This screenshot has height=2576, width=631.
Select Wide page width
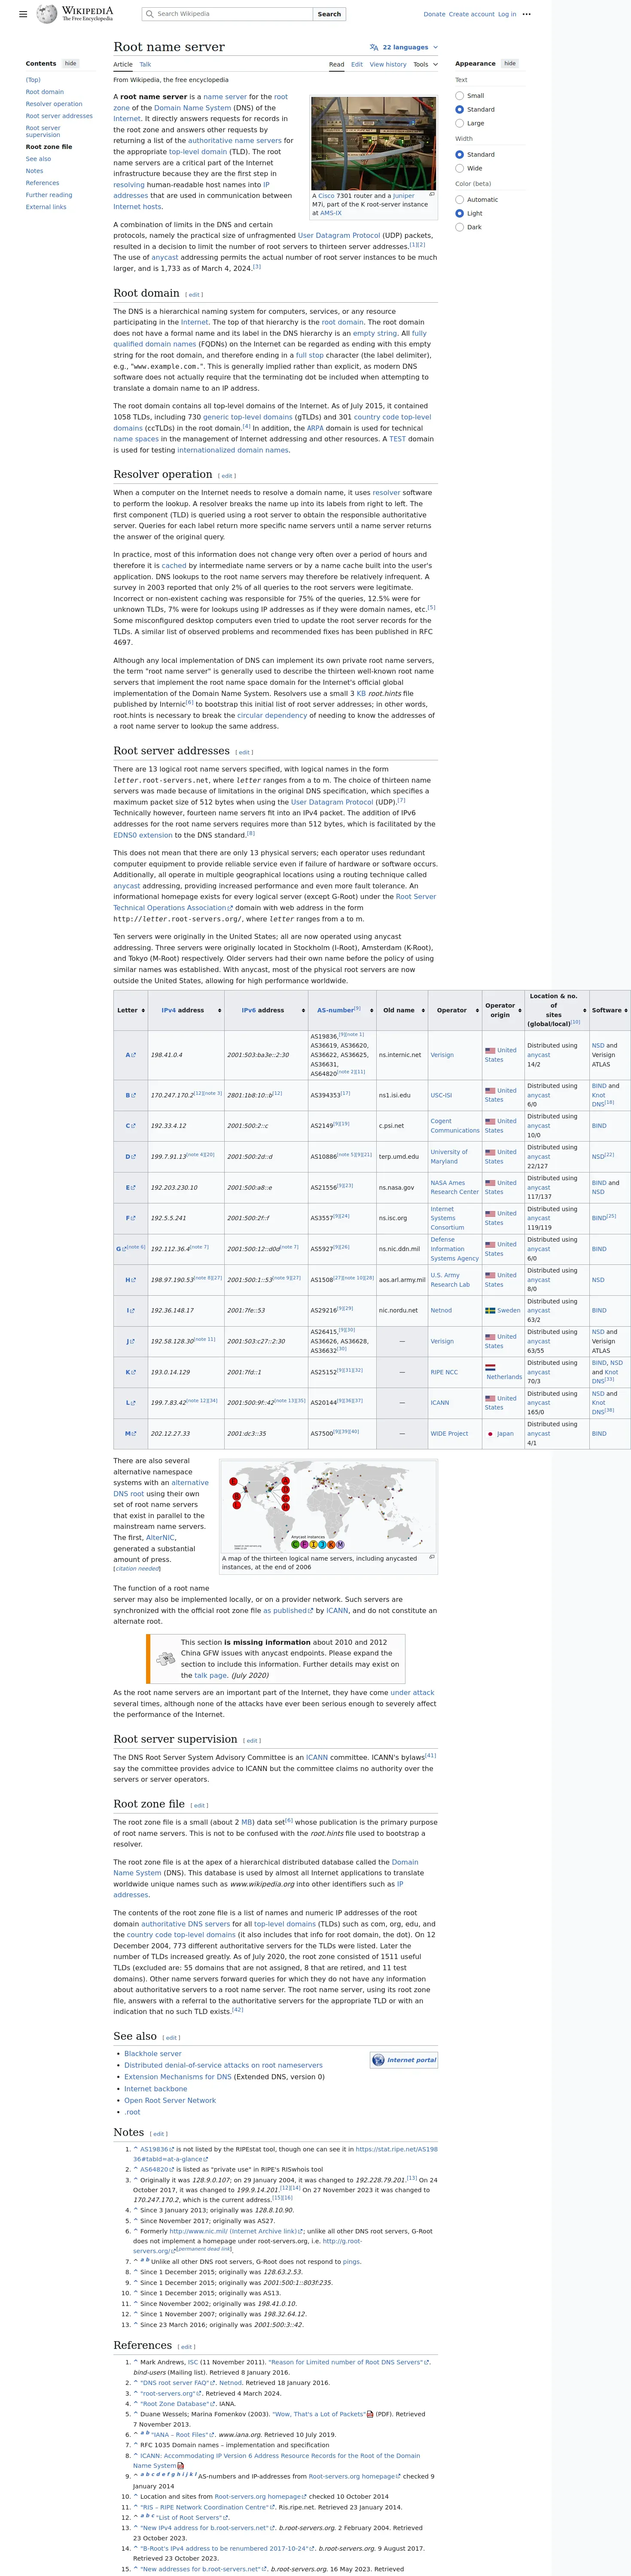coord(459,168)
